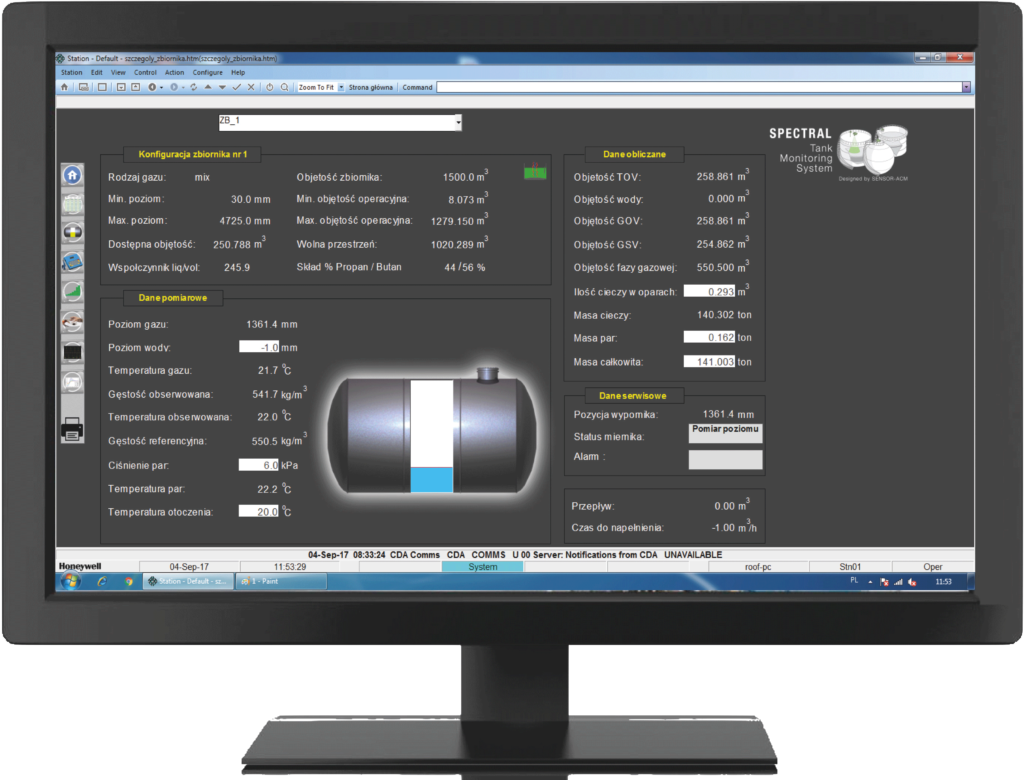Click the highlighted System status bar box
This screenshot has height=780, width=1024.
point(483,567)
